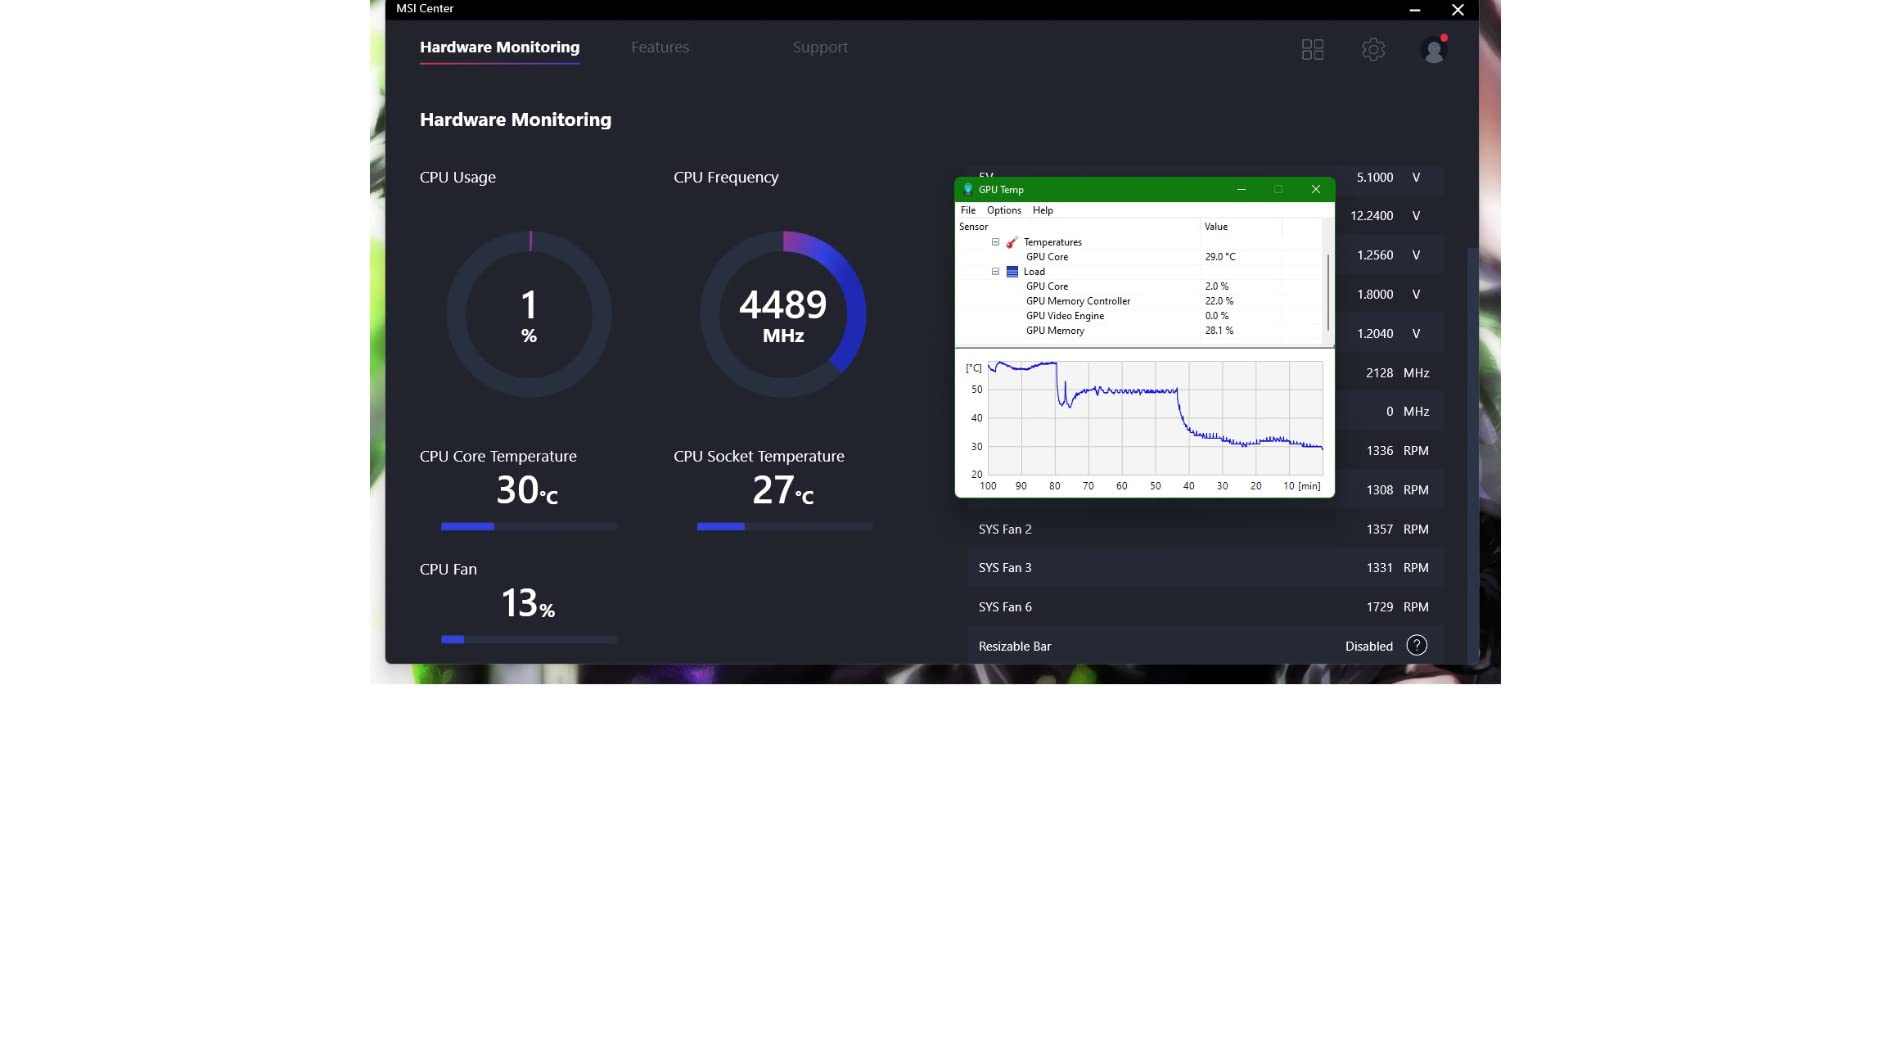This screenshot has width=1885, height=1060.
Task: Click the GPU Temp title bar app icon
Action: 967,189
